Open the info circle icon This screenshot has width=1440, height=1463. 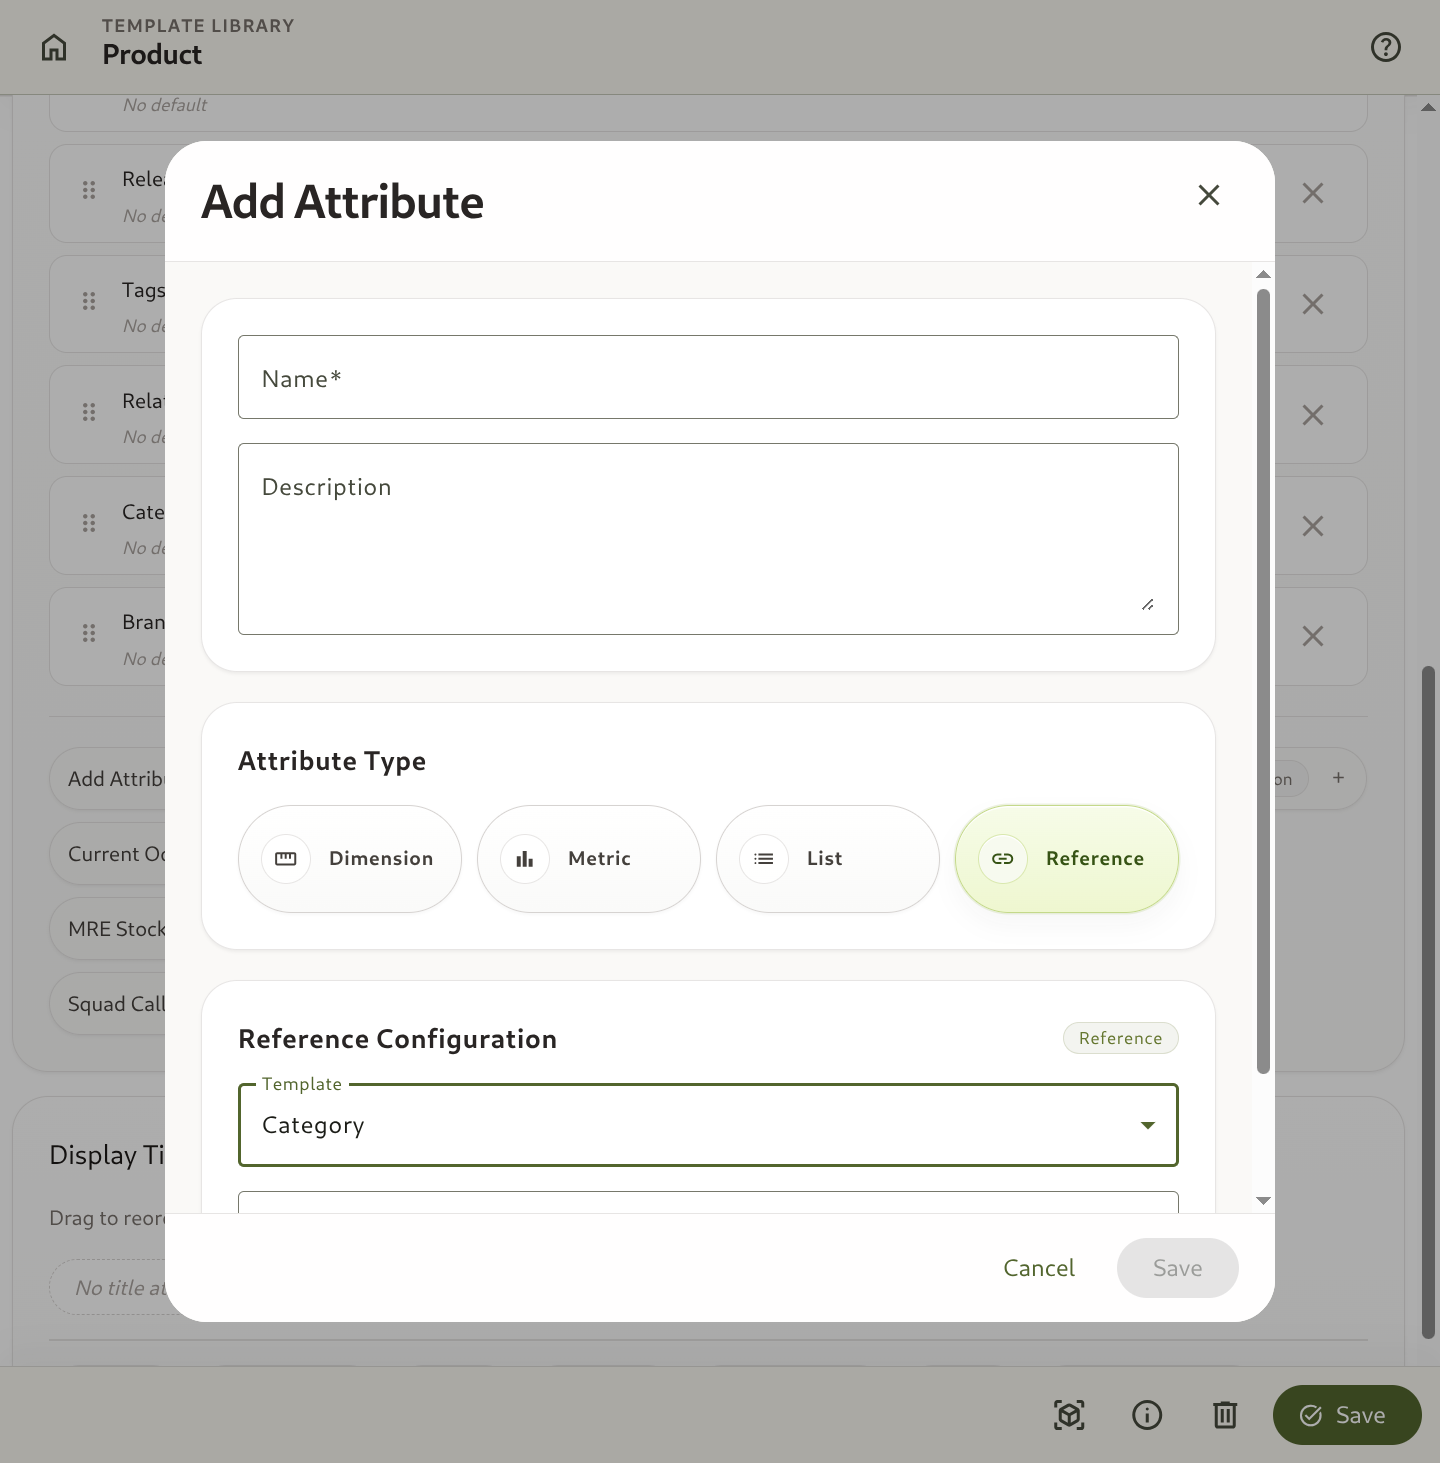(x=1147, y=1415)
